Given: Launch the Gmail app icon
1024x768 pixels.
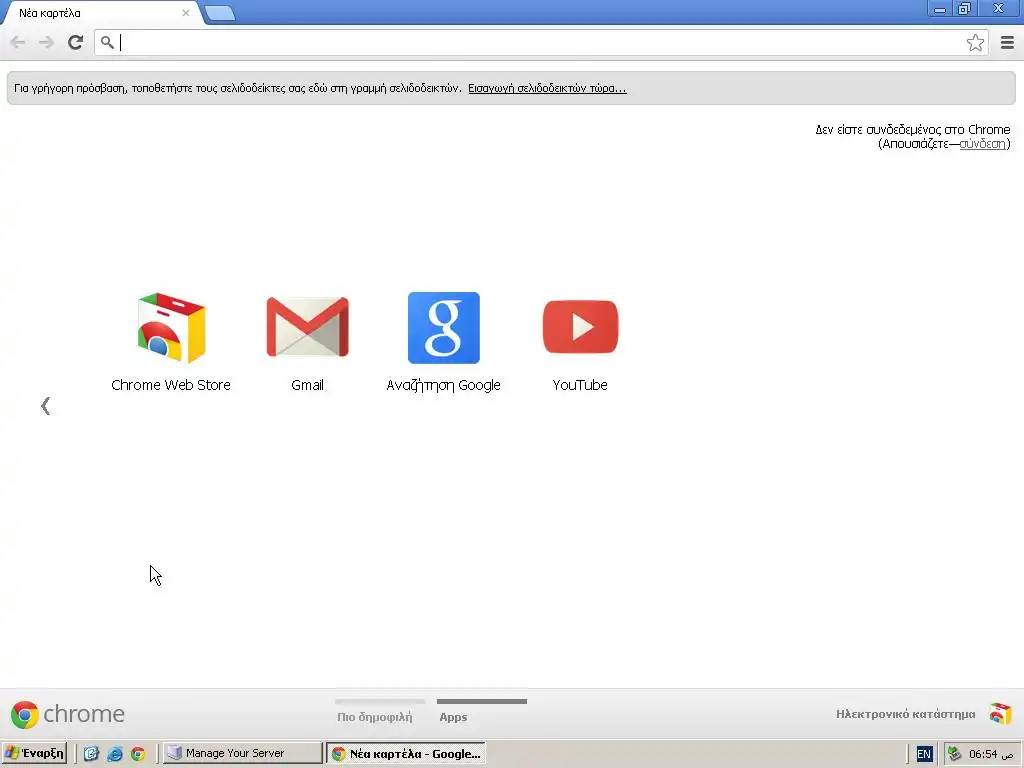Looking at the screenshot, I should pos(307,328).
